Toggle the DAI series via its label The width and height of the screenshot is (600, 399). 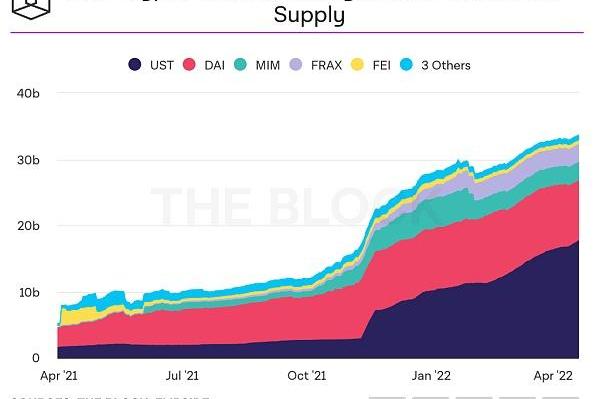tap(214, 65)
